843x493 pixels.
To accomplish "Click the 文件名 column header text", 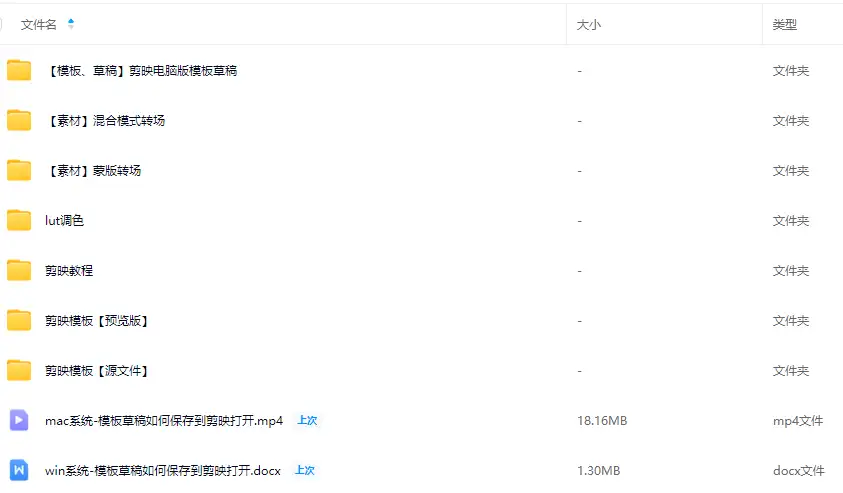I will [x=38, y=24].
